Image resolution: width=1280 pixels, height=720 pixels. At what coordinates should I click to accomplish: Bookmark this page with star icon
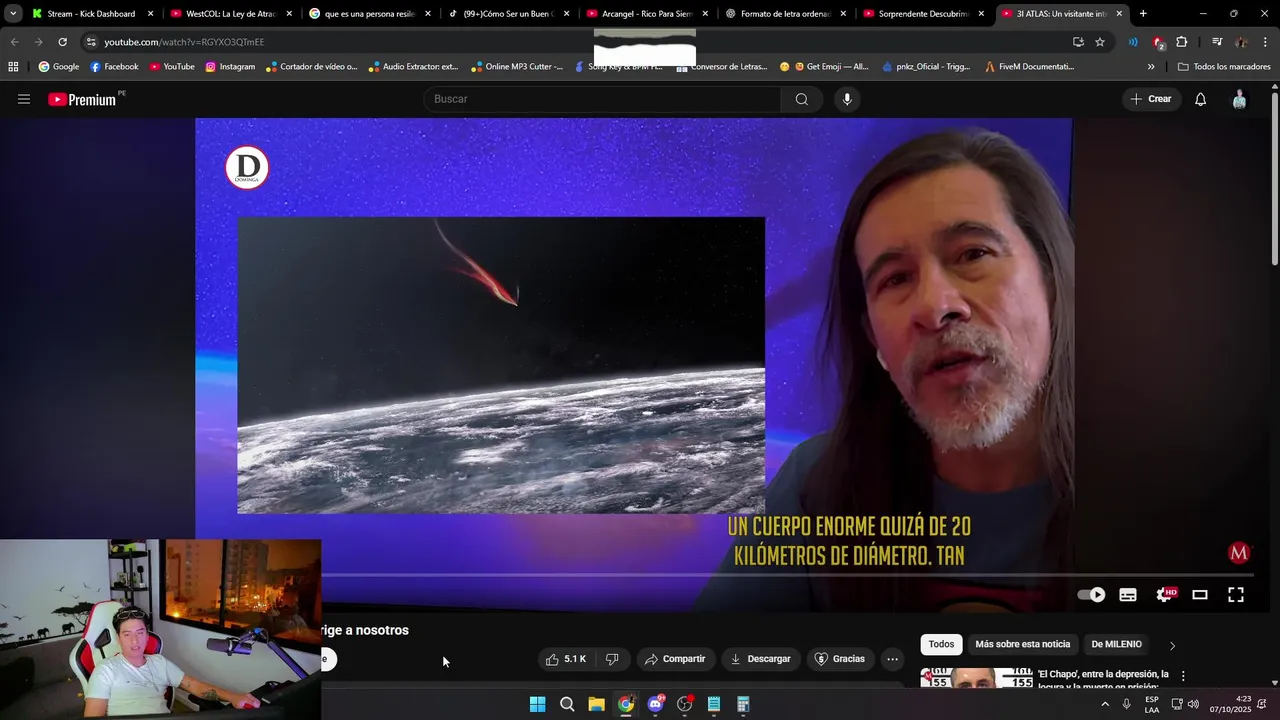1100,42
